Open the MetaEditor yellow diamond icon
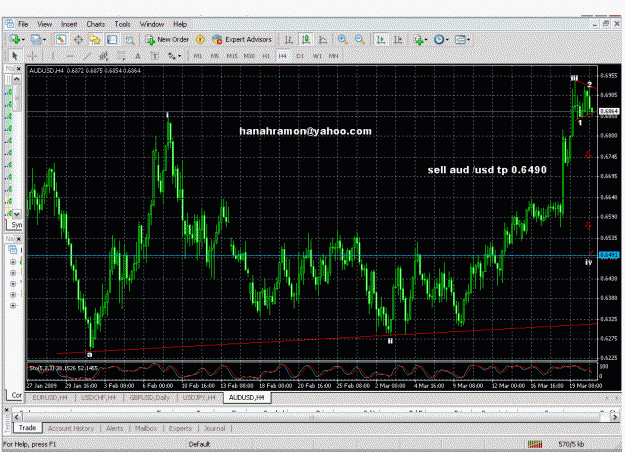The width and height of the screenshot is (625, 452). 200,39
